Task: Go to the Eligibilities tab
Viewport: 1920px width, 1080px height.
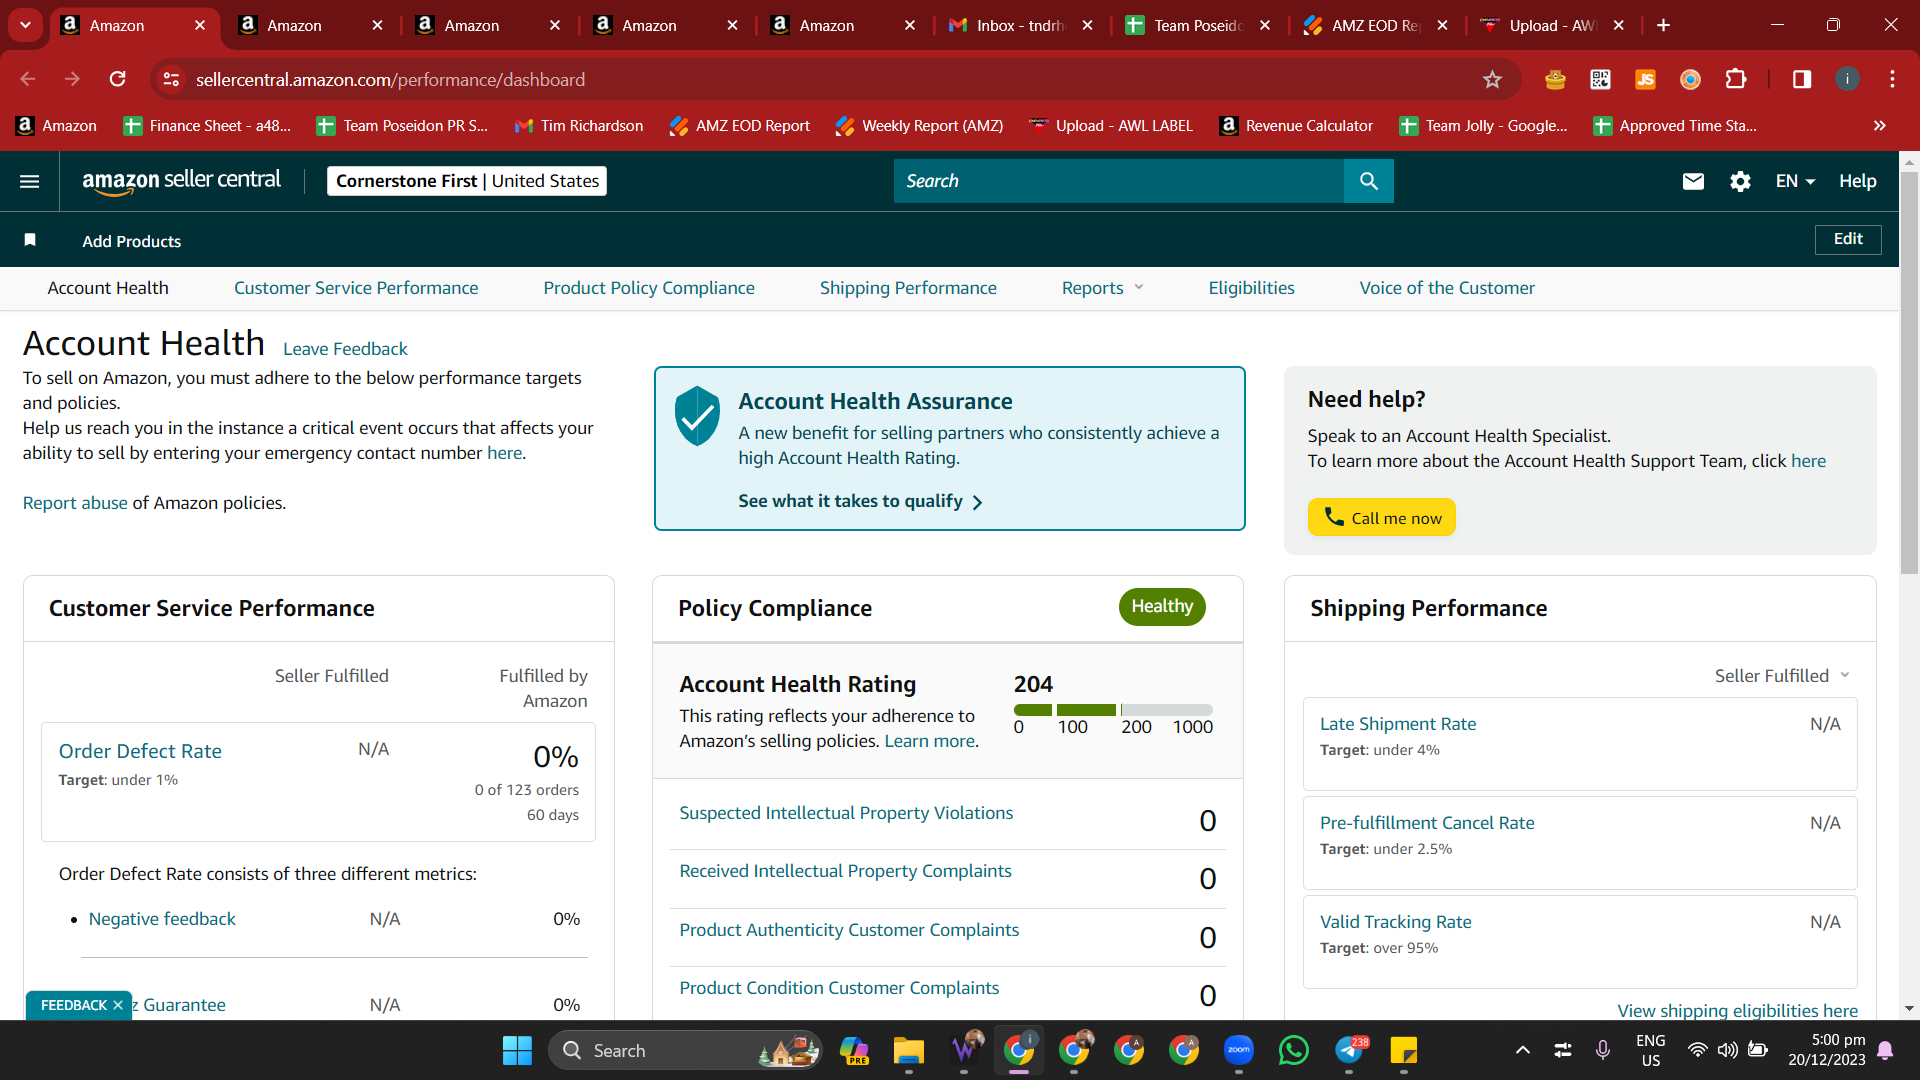Action: point(1251,288)
